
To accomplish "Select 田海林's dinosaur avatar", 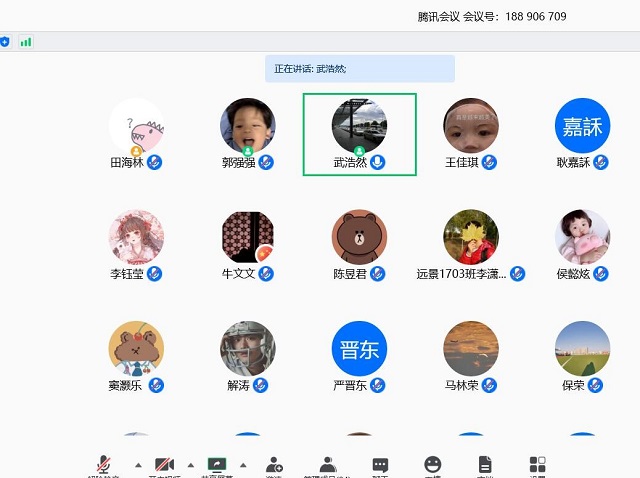I will coord(136,126).
